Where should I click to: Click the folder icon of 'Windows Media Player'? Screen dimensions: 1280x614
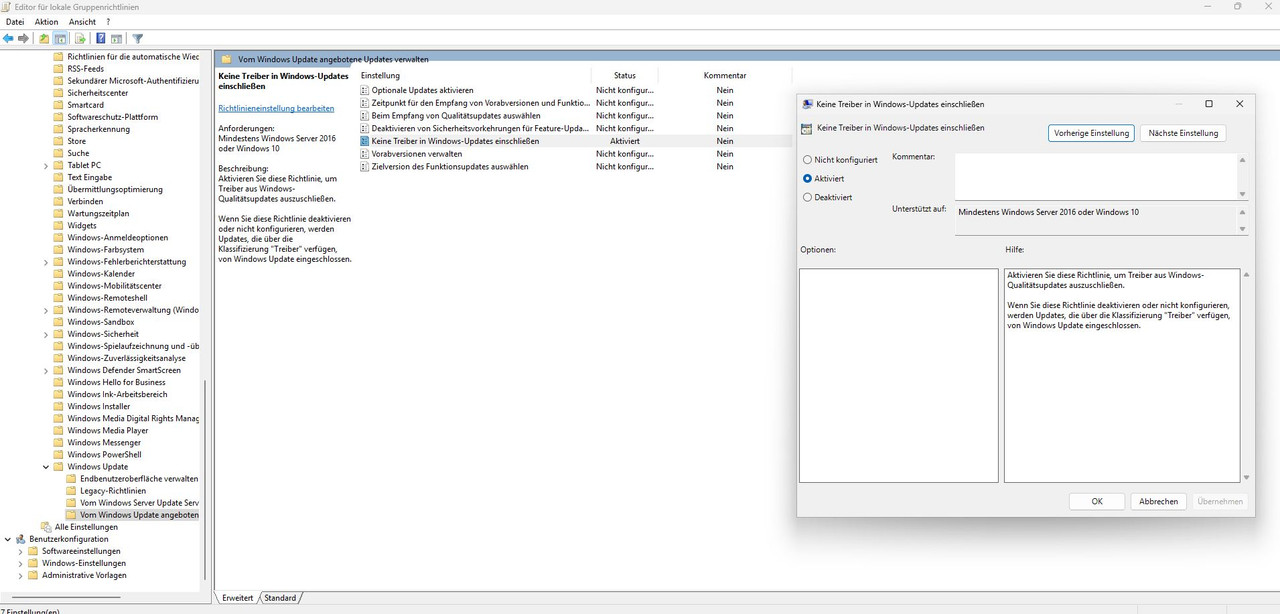click(58, 430)
